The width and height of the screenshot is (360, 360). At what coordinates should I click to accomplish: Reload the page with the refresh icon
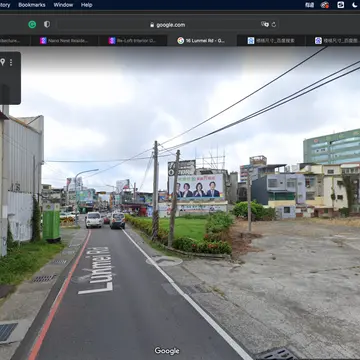point(274,24)
